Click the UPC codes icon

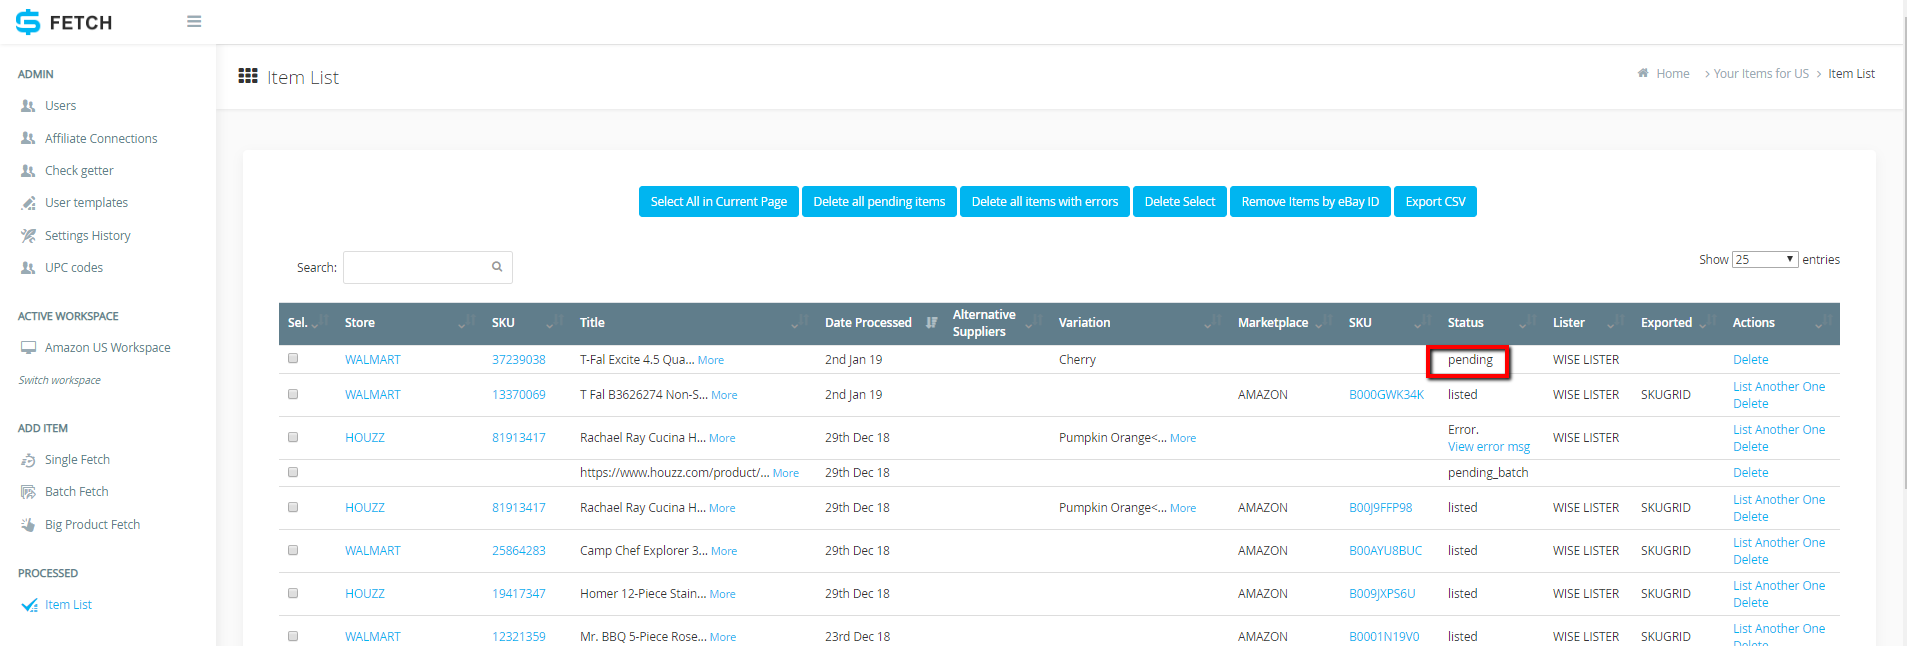click(28, 268)
